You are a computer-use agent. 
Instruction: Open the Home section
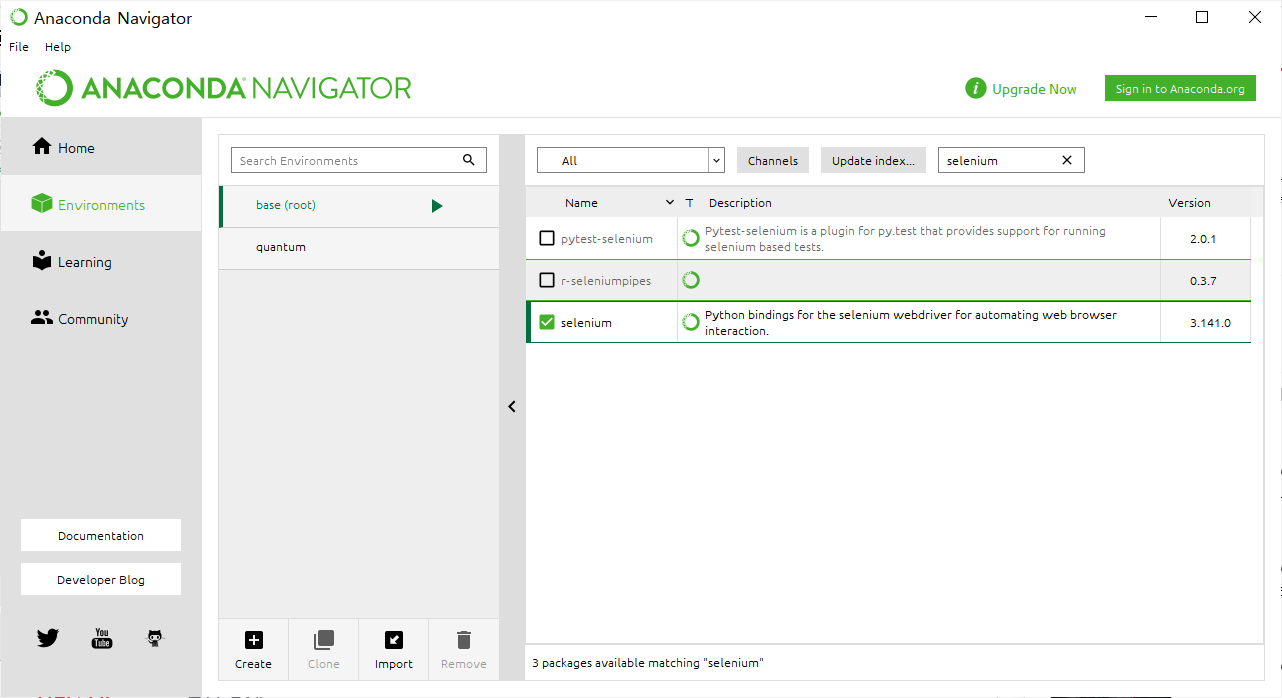point(100,147)
